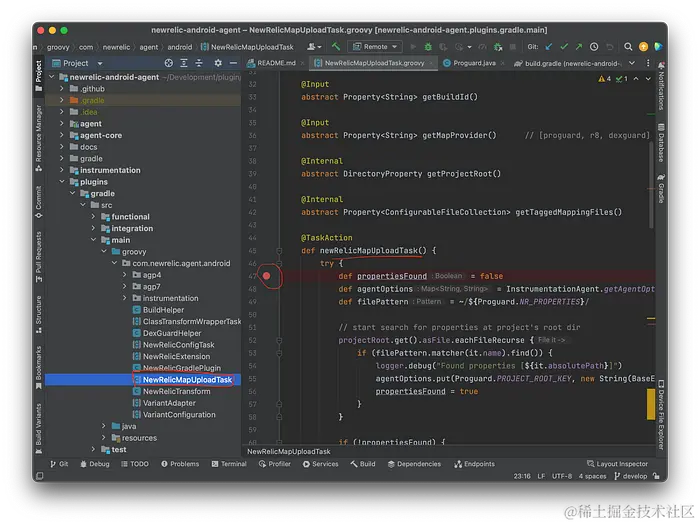The image size is (700, 525).
Task: Go to next highlighted error arrow
Action: (648, 79)
